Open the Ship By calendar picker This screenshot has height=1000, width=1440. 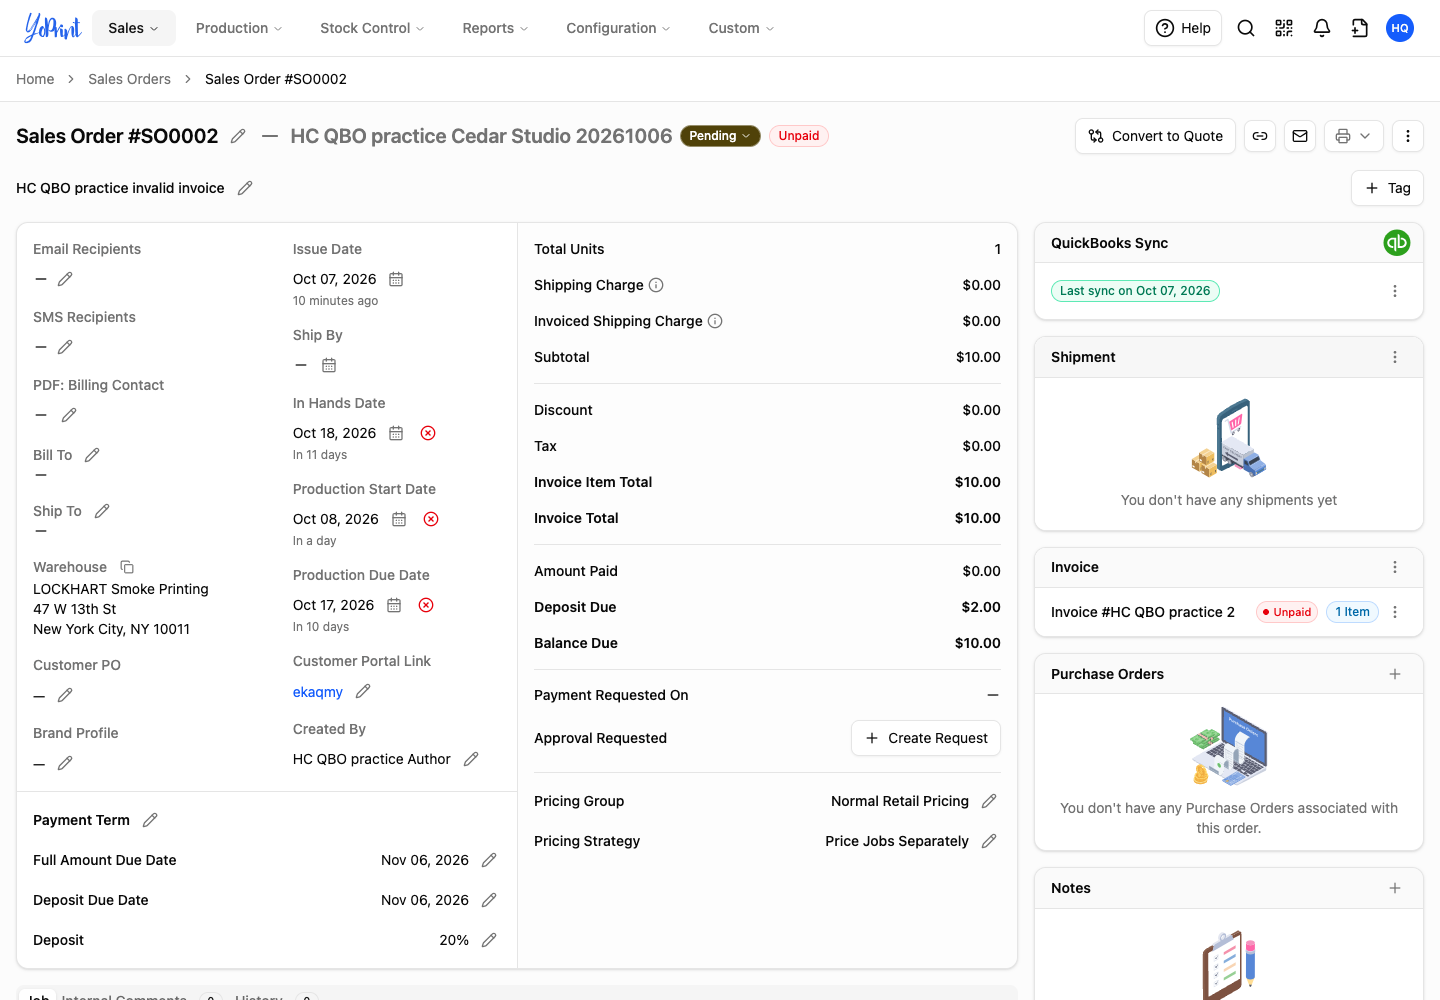pos(329,365)
